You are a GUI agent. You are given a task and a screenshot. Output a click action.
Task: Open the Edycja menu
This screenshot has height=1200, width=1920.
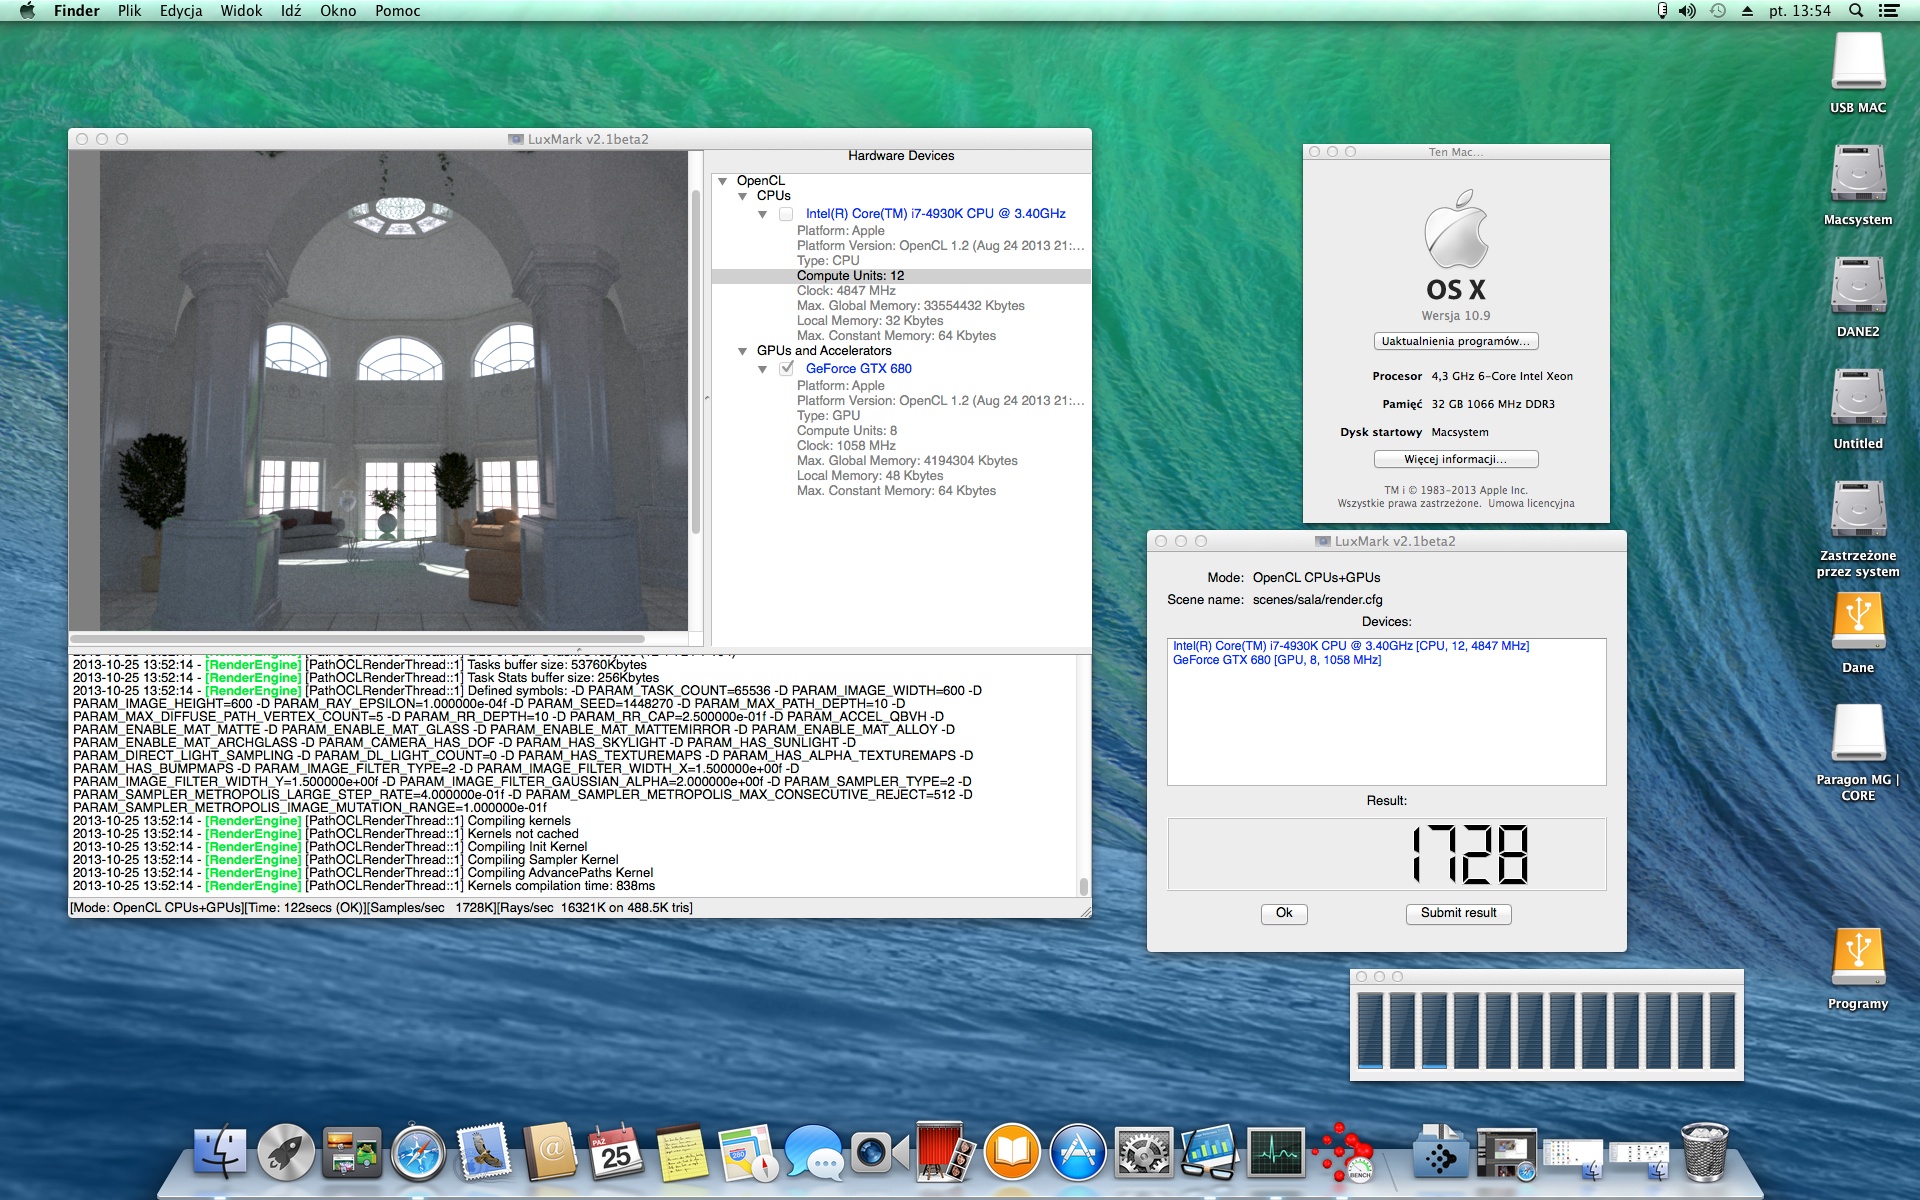[181, 11]
